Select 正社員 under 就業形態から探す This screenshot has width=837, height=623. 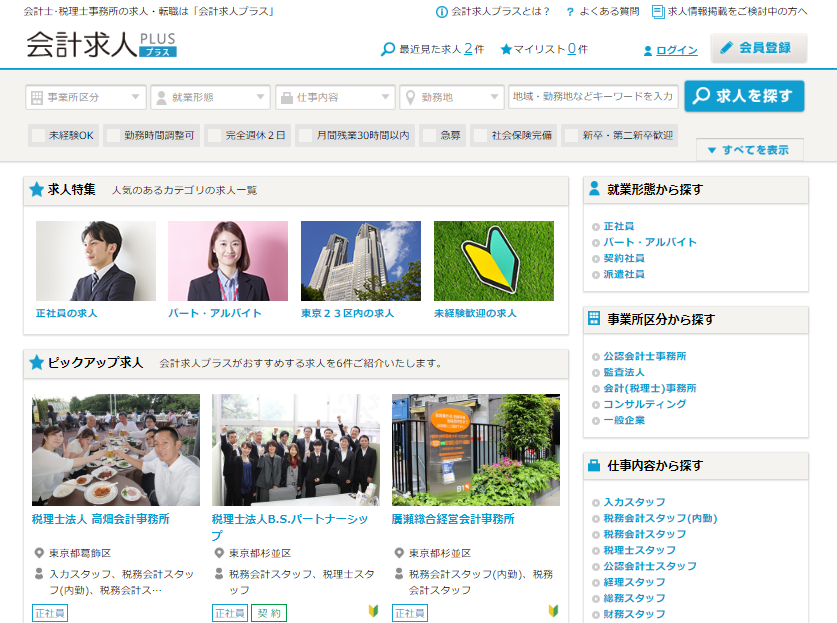pos(618,226)
